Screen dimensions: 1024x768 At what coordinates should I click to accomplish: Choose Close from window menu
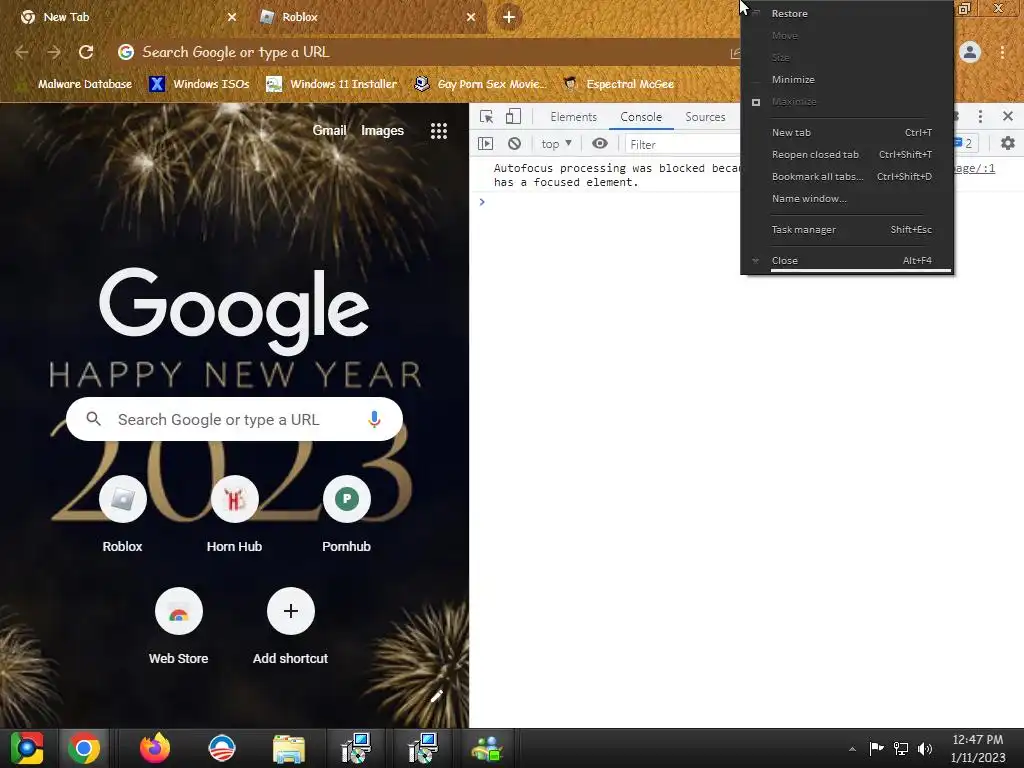(x=847, y=261)
